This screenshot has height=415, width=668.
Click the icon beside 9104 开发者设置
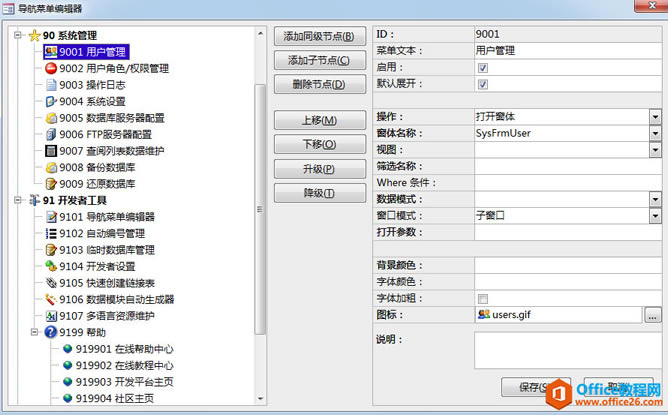coord(51,266)
